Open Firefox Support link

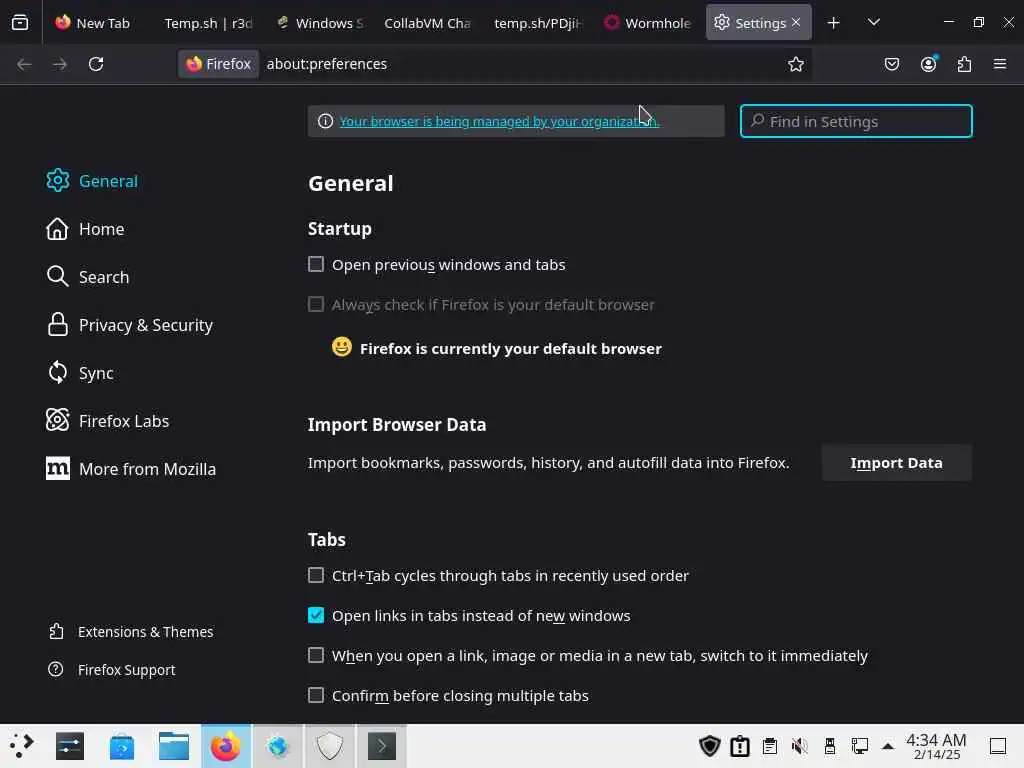click(112, 669)
